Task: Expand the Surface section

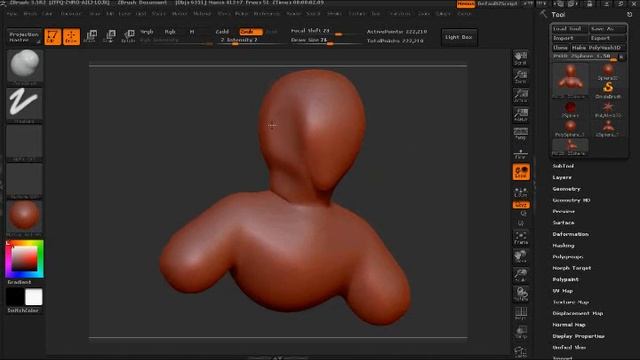Action: coord(563,223)
